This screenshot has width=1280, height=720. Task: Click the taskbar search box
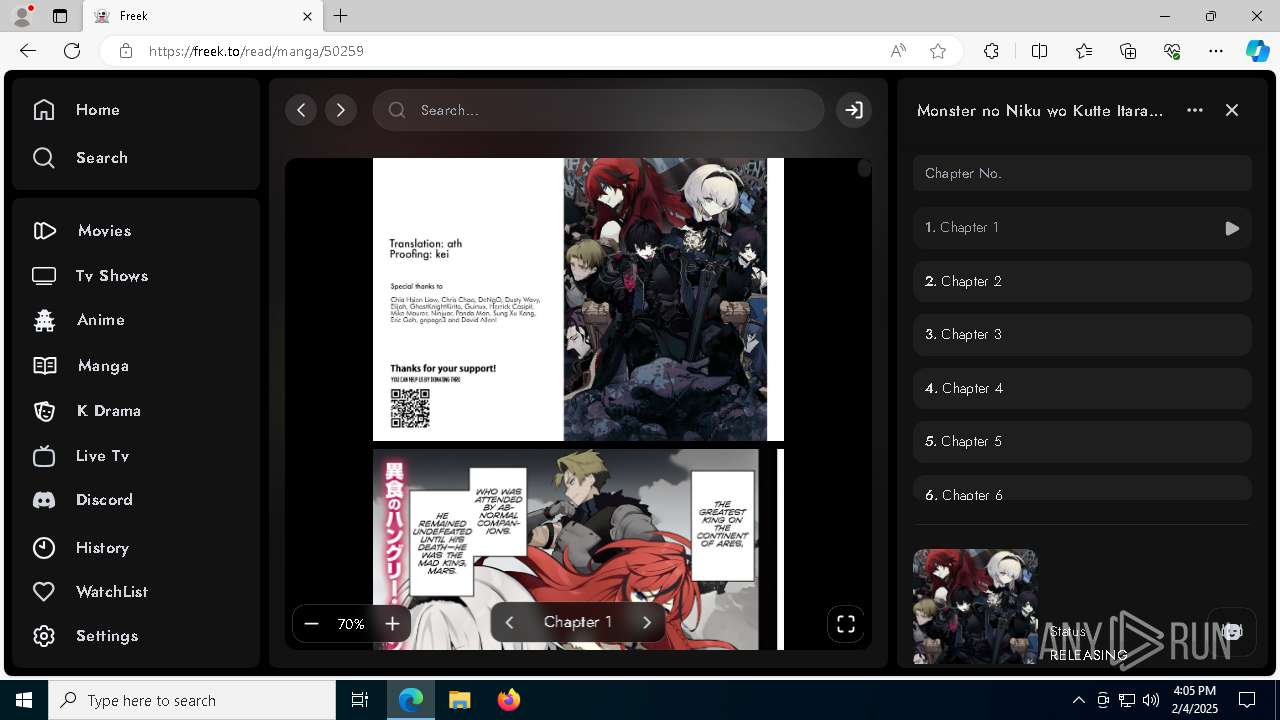[x=192, y=700]
